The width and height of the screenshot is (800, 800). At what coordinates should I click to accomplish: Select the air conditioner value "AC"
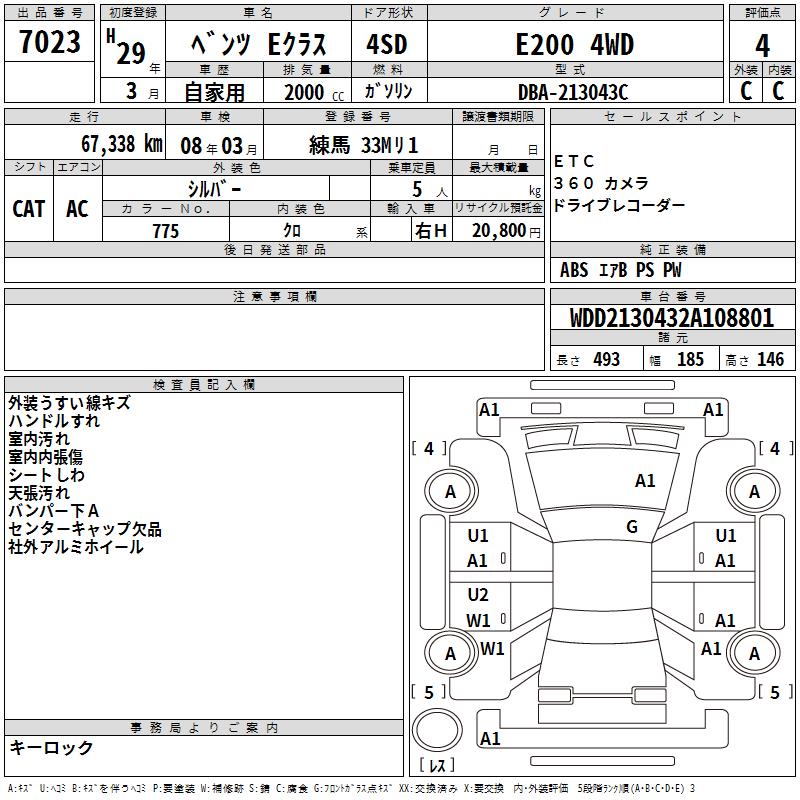[x=77, y=209]
